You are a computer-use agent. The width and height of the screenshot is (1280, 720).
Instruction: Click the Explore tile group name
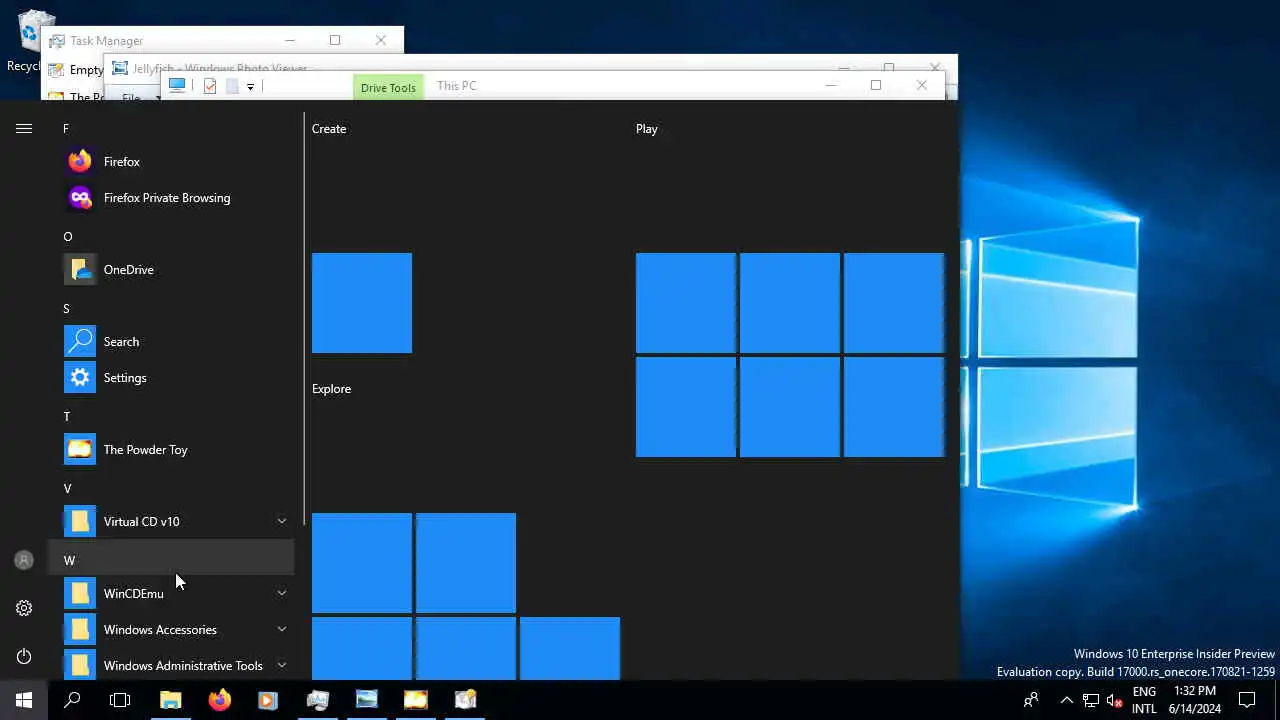click(331, 388)
